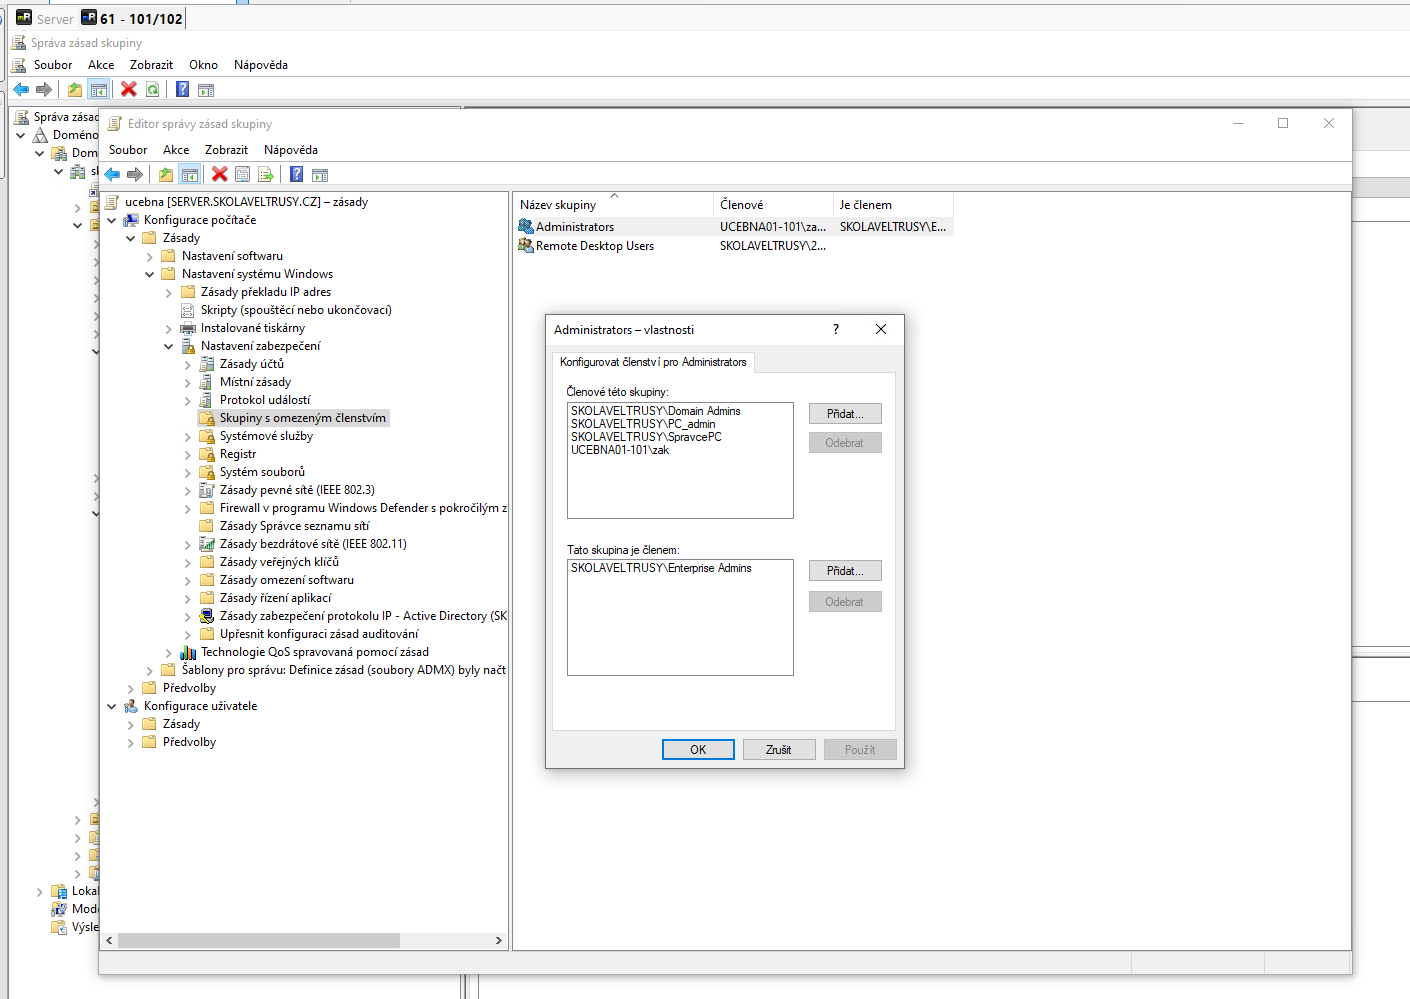The image size is (1410, 999).
Task: Click the right arrow of the tree's horizontal scrollbar
Action: pyautogui.click(x=498, y=941)
